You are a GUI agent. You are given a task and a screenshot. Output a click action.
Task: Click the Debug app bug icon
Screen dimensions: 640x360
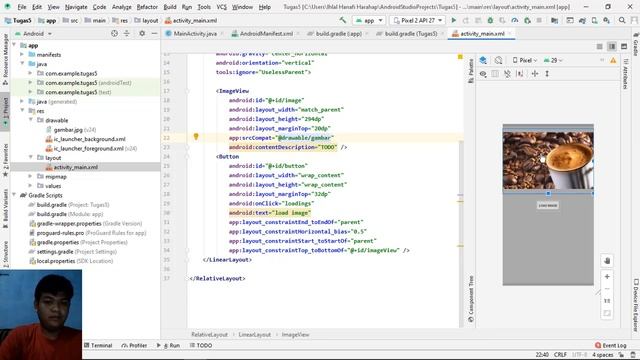(490, 20)
